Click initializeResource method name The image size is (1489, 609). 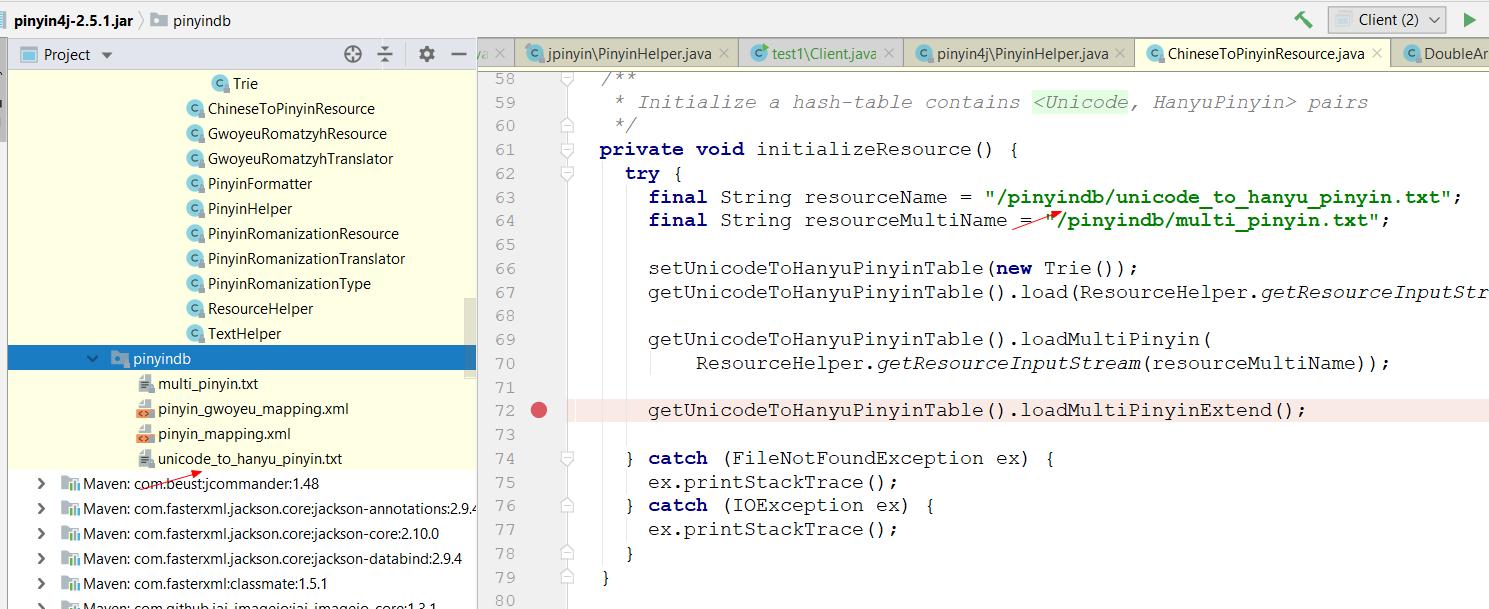point(864,150)
